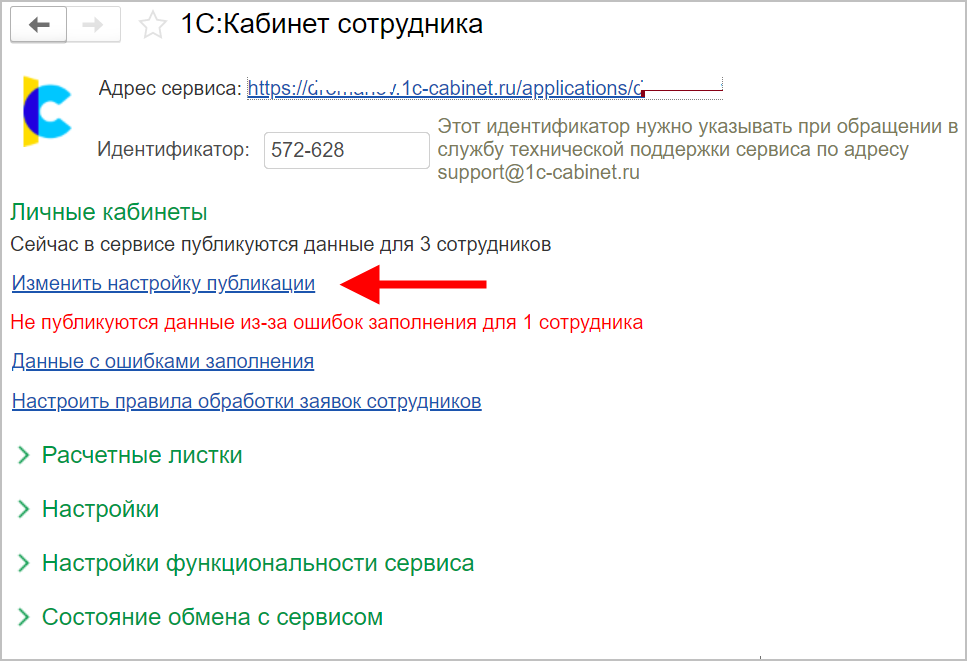
Task: Click the 1С:Кабинет сотрудника title
Action: [x=332, y=24]
